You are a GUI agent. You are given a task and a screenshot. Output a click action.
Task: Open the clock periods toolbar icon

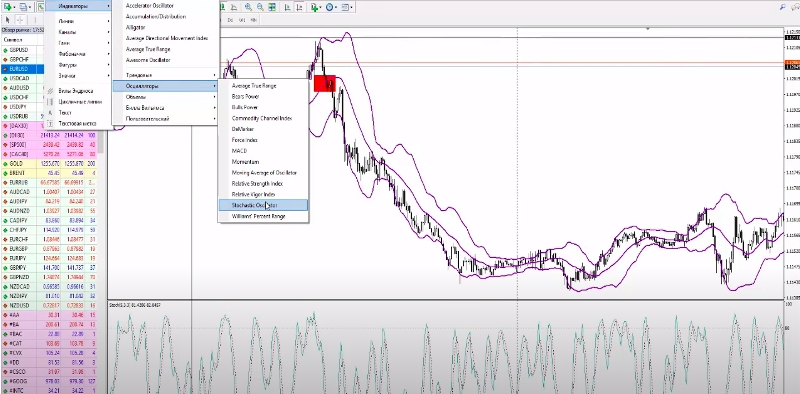pos(330,7)
